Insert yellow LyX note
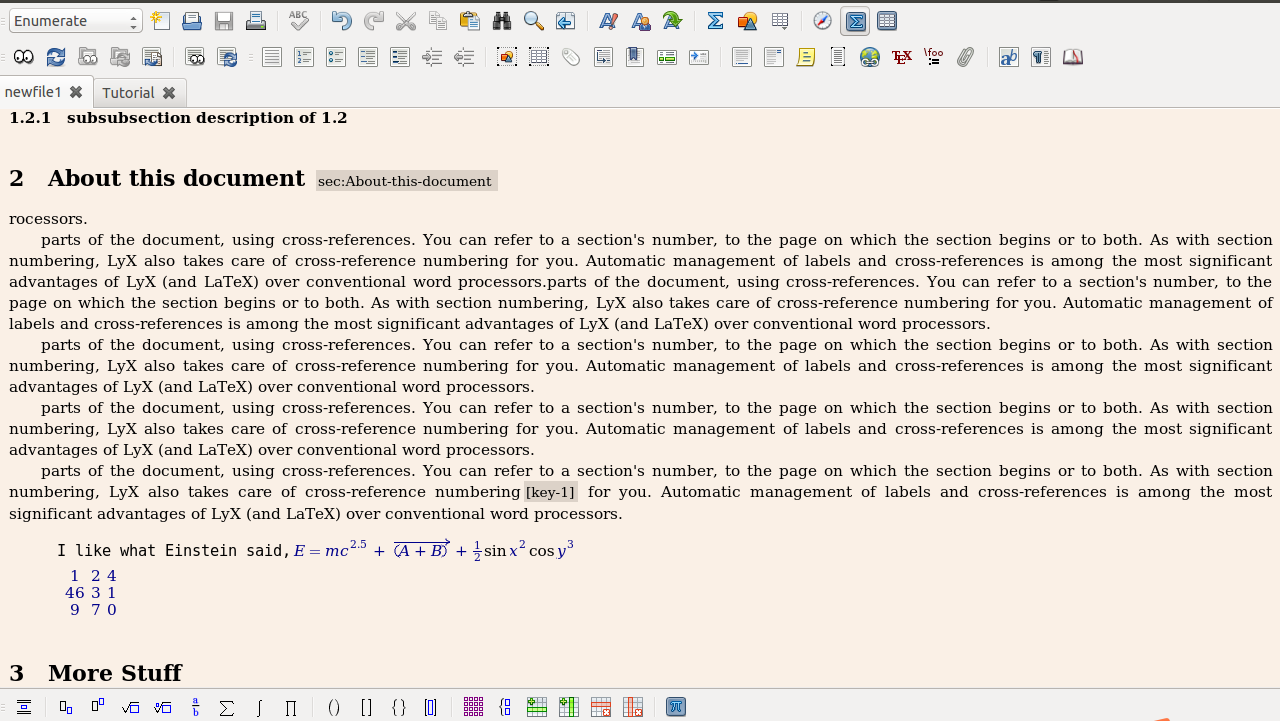Viewport: 1280px width, 721px height. click(x=806, y=57)
